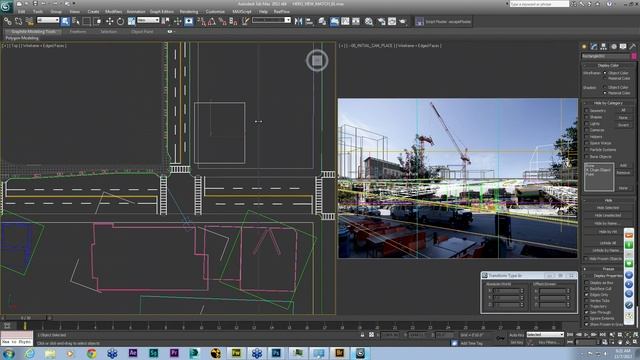Toggle Cameras hide category checkbox

pos(587,130)
